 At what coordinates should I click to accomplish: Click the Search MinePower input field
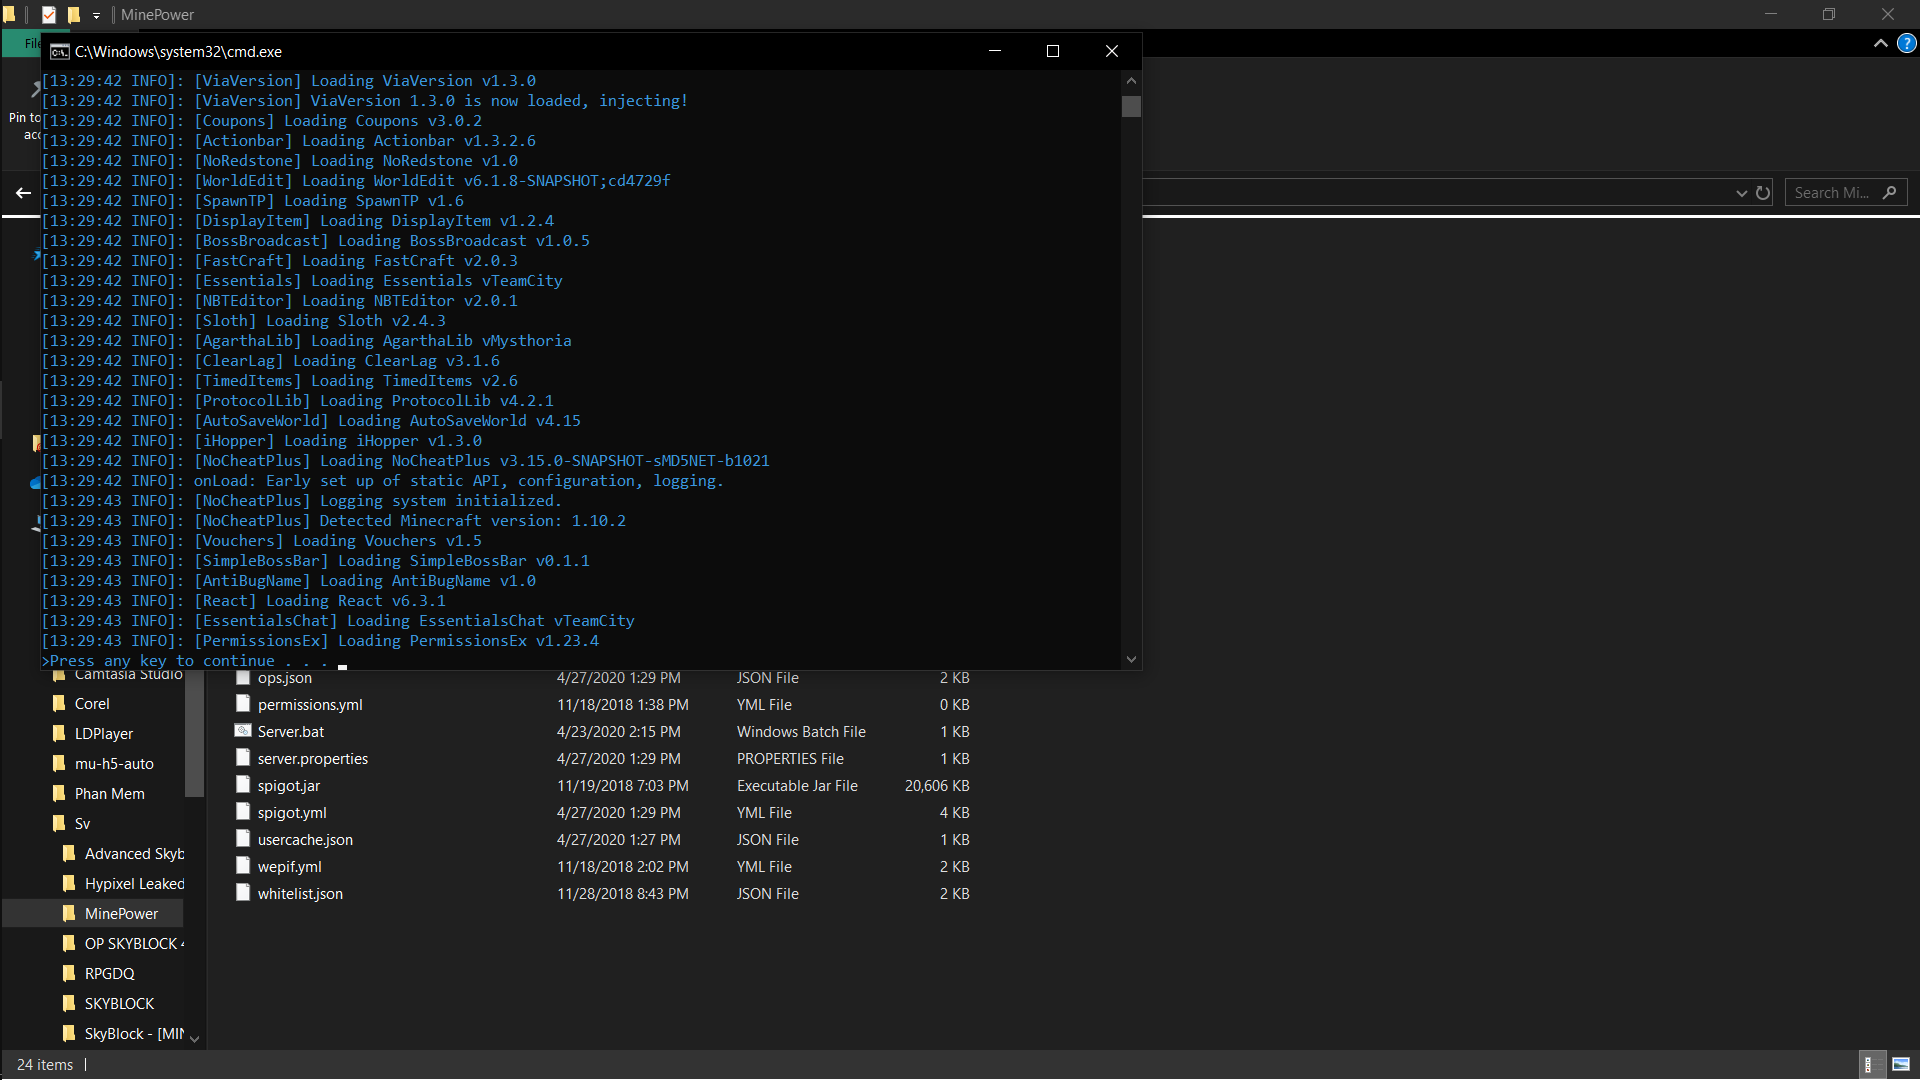(x=1832, y=192)
